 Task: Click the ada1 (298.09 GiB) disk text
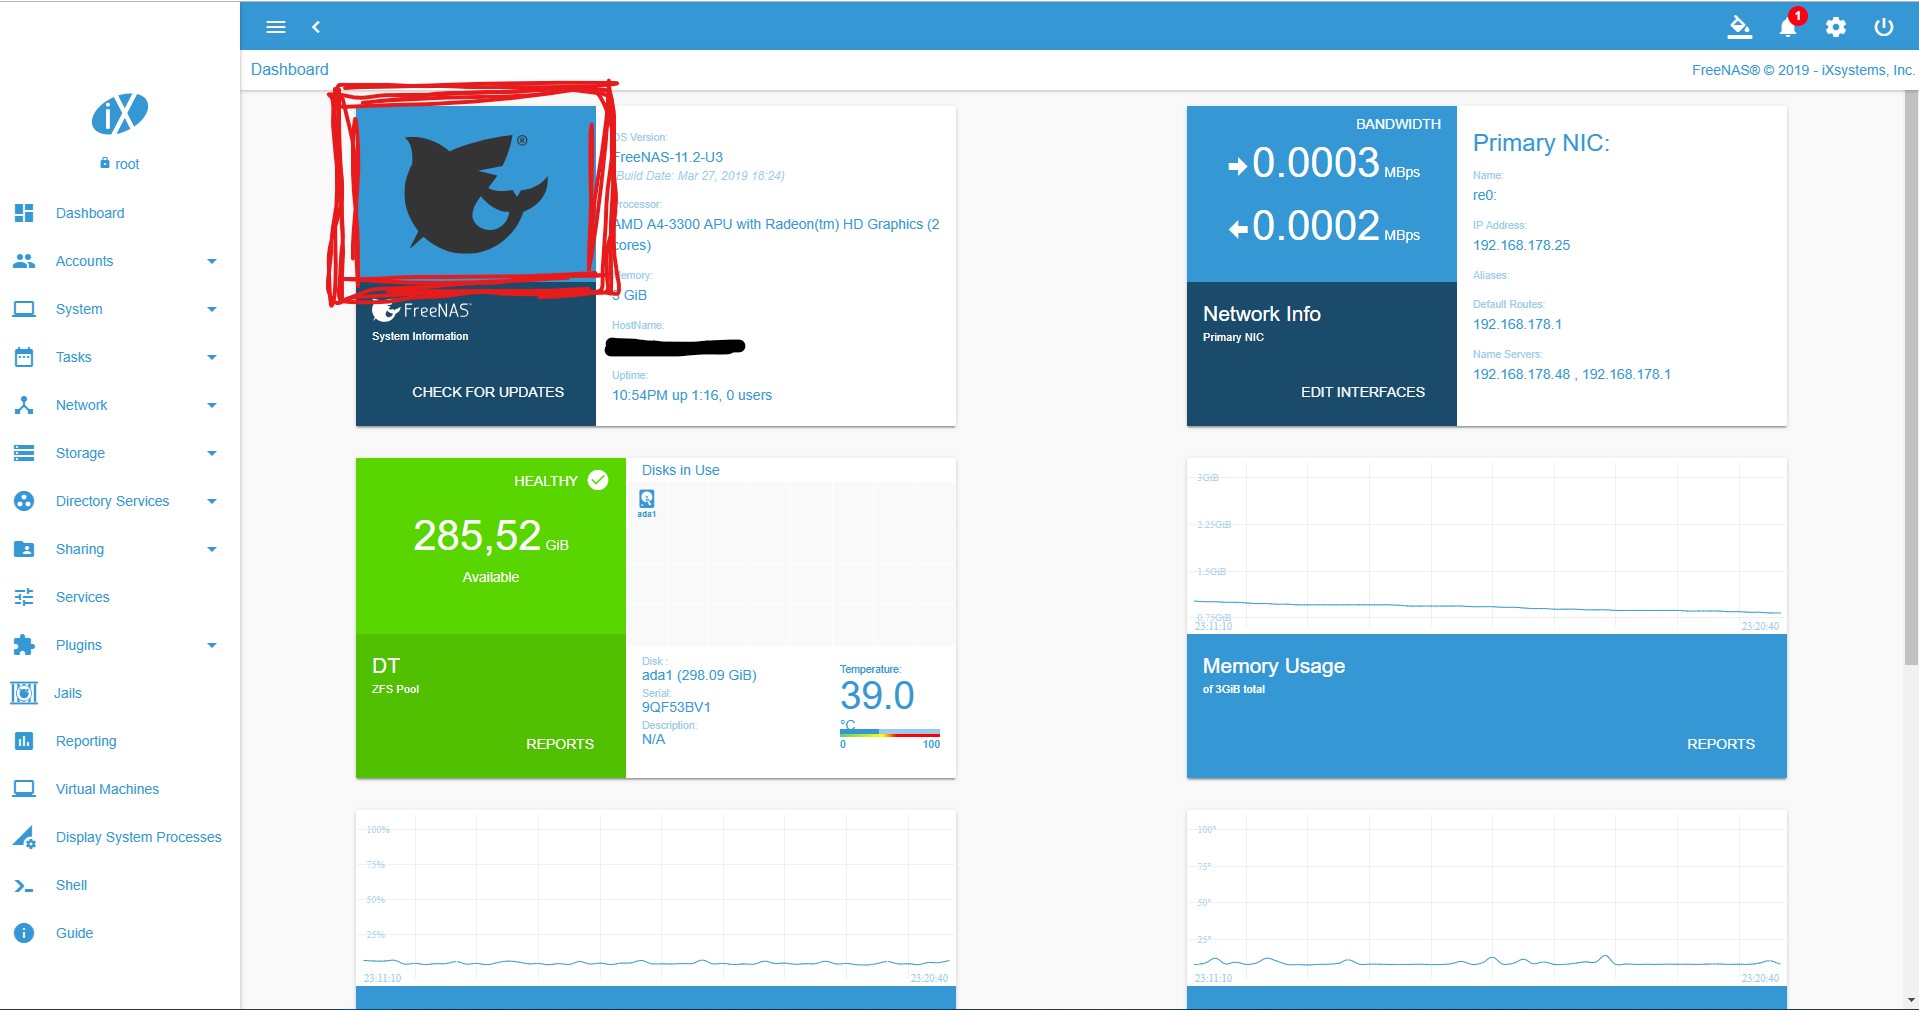(x=699, y=675)
